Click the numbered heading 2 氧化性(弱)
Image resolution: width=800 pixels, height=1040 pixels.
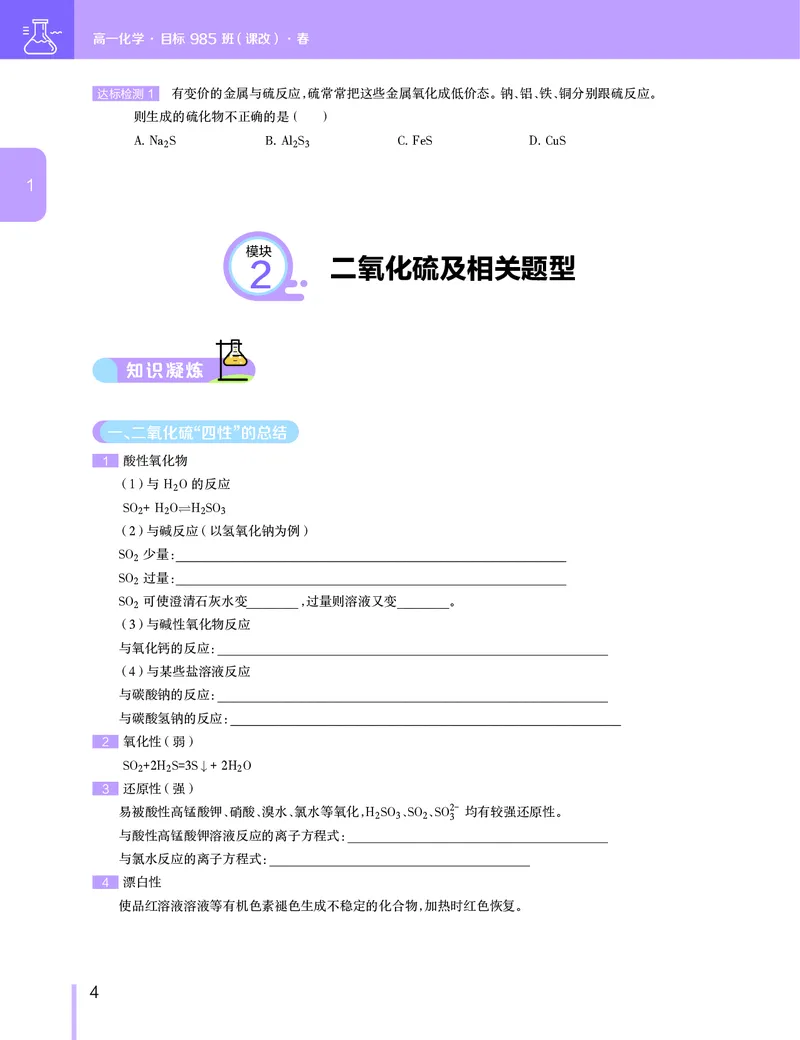pyautogui.click(x=143, y=742)
